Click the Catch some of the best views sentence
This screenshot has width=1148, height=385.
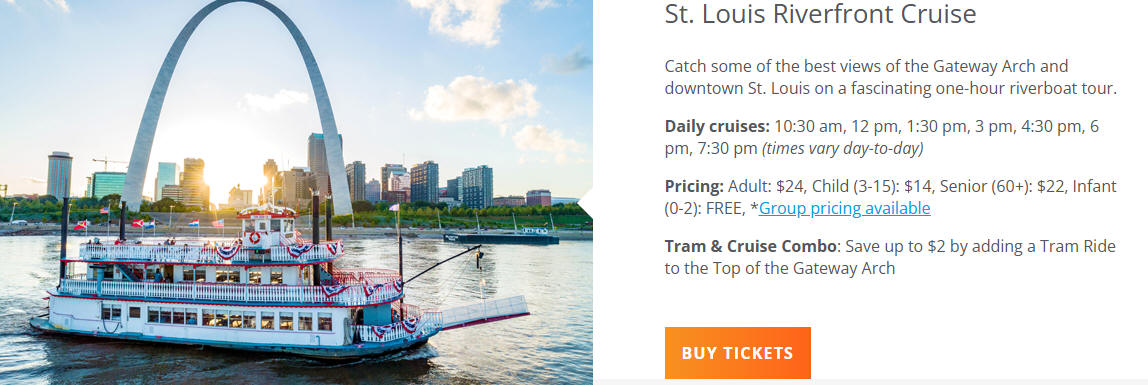[x=890, y=78]
